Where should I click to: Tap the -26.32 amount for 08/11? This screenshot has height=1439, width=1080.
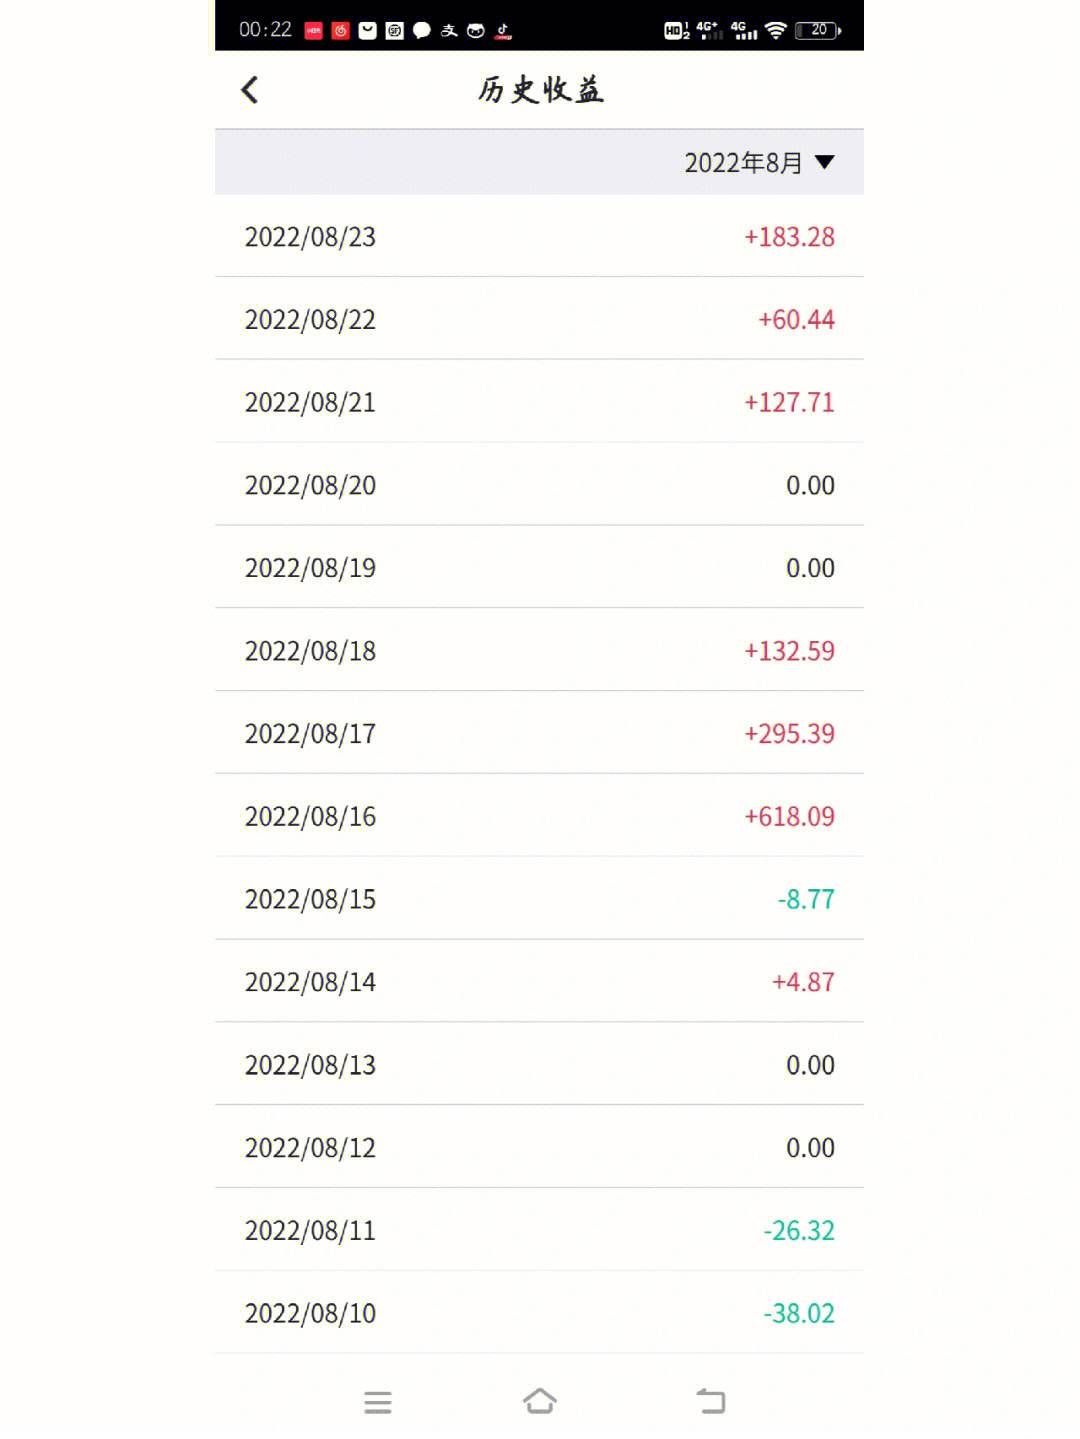tap(798, 1230)
